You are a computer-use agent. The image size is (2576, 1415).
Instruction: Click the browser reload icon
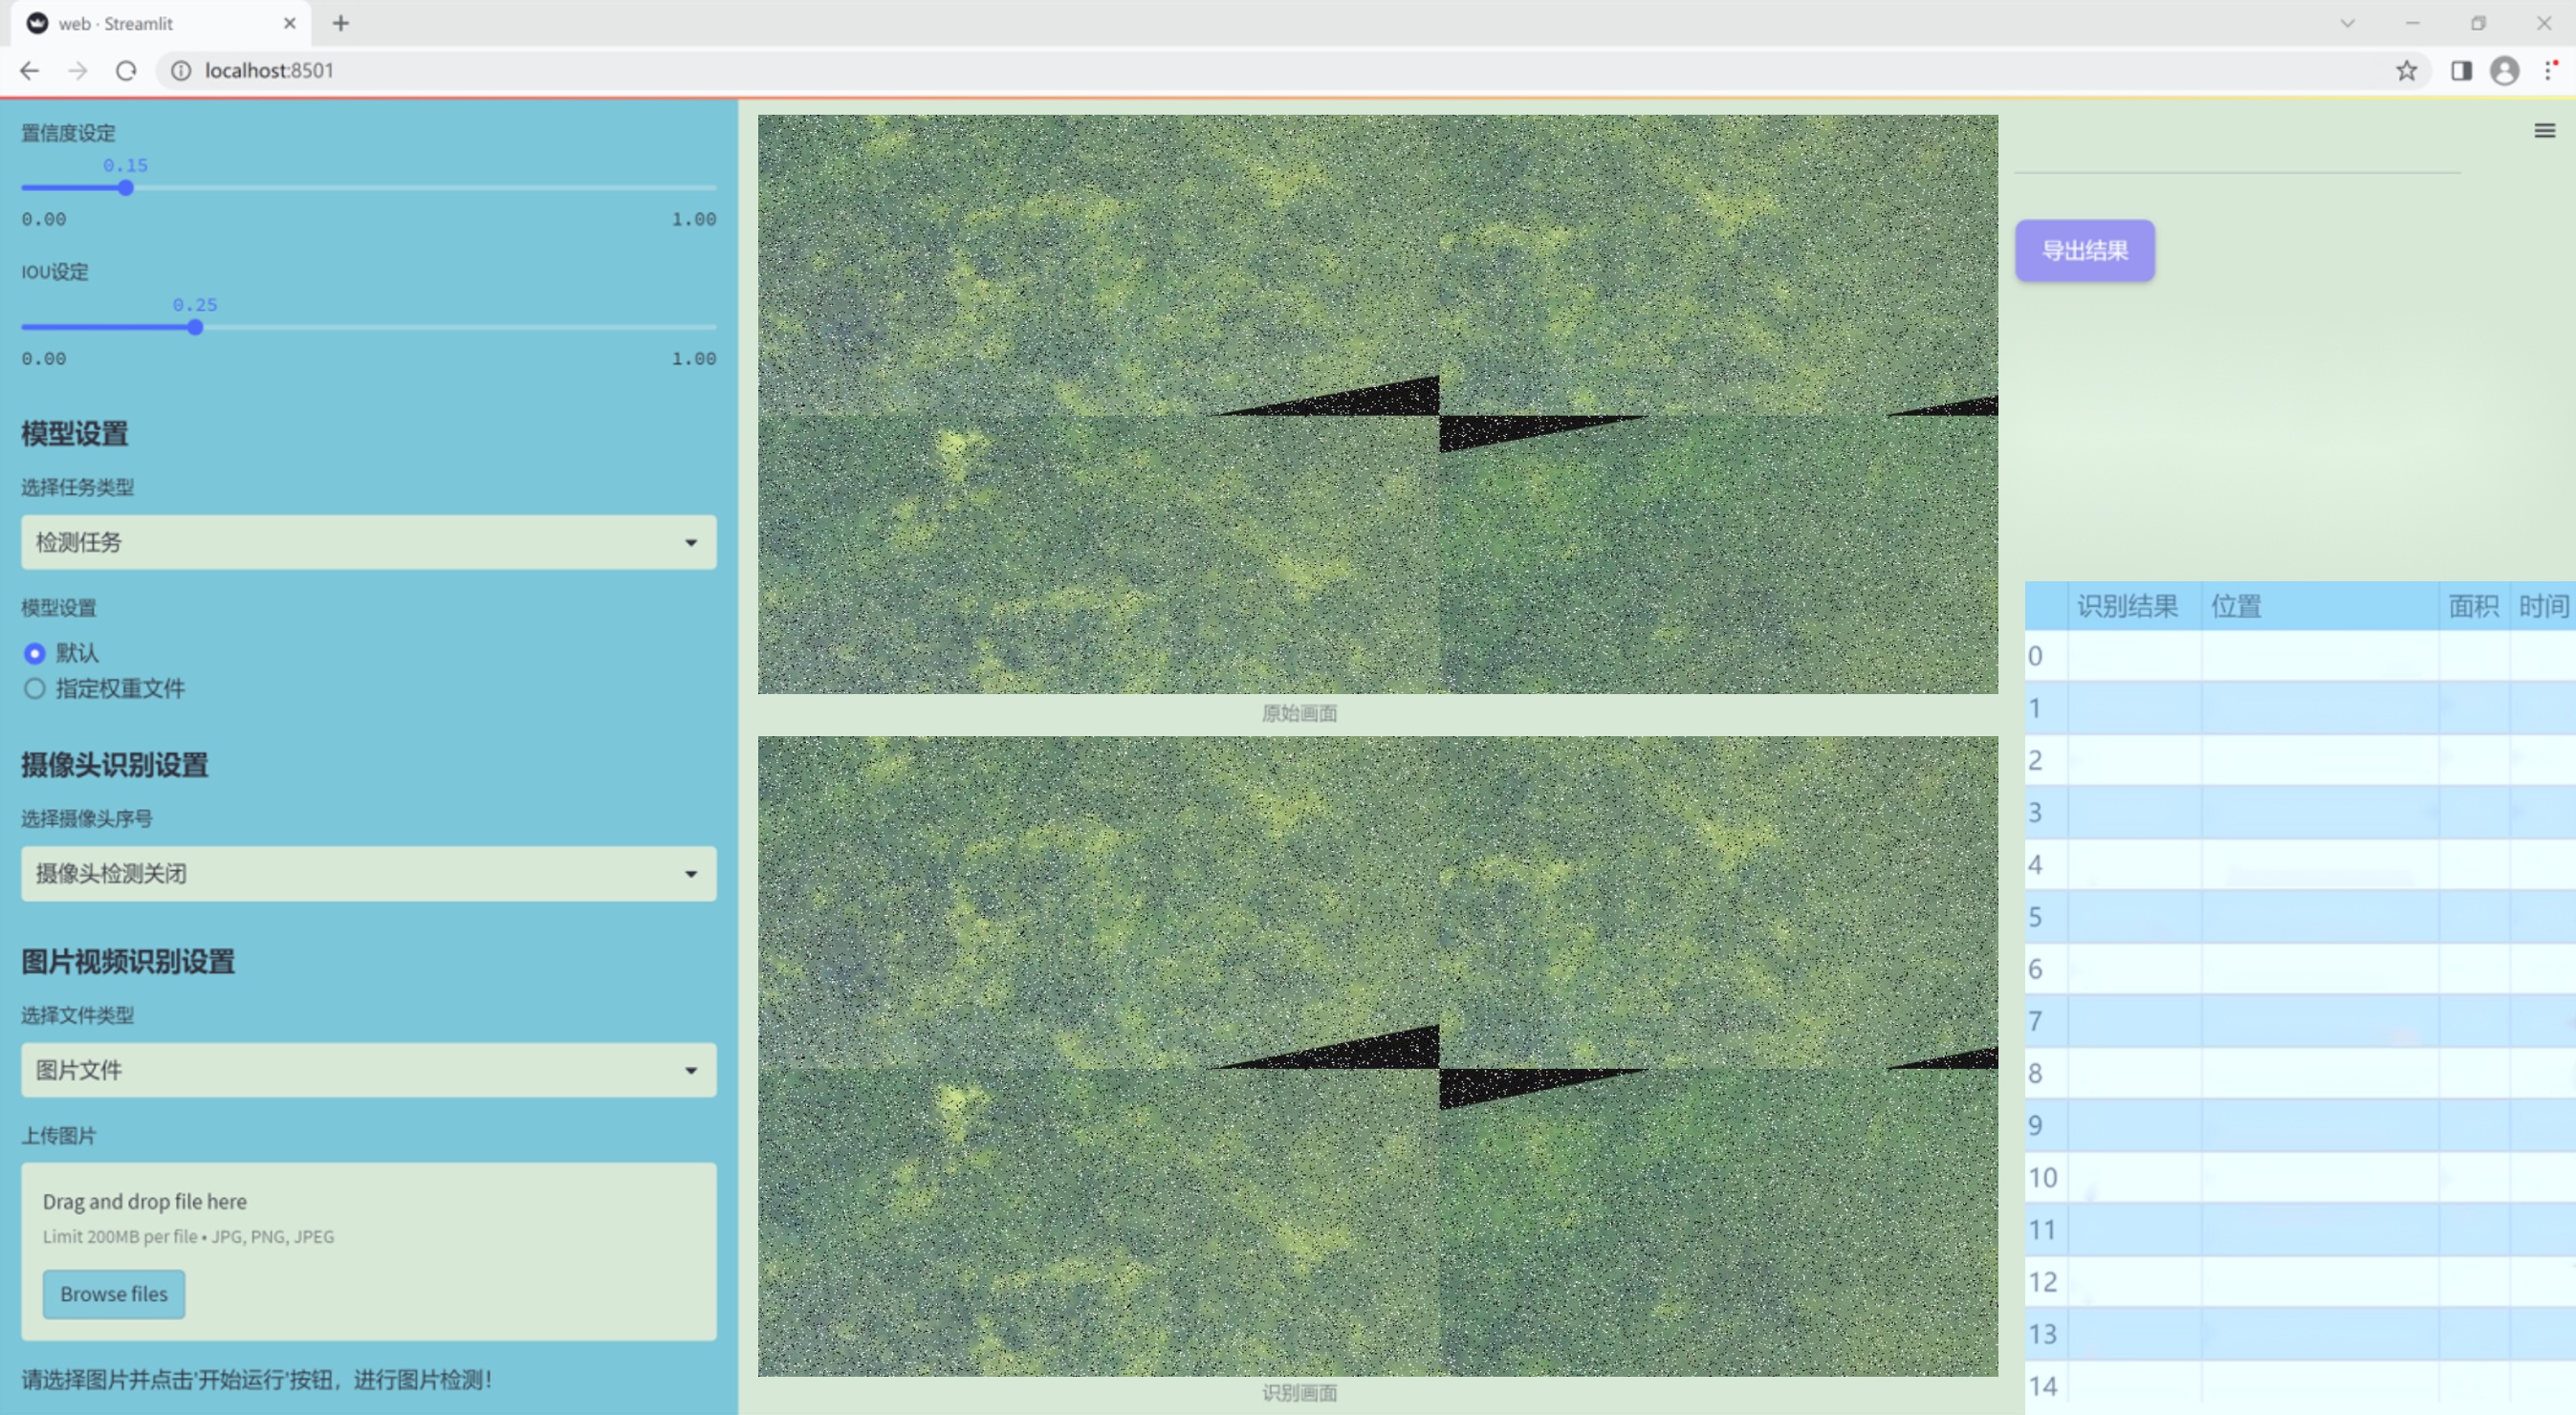pyautogui.click(x=126, y=71)
